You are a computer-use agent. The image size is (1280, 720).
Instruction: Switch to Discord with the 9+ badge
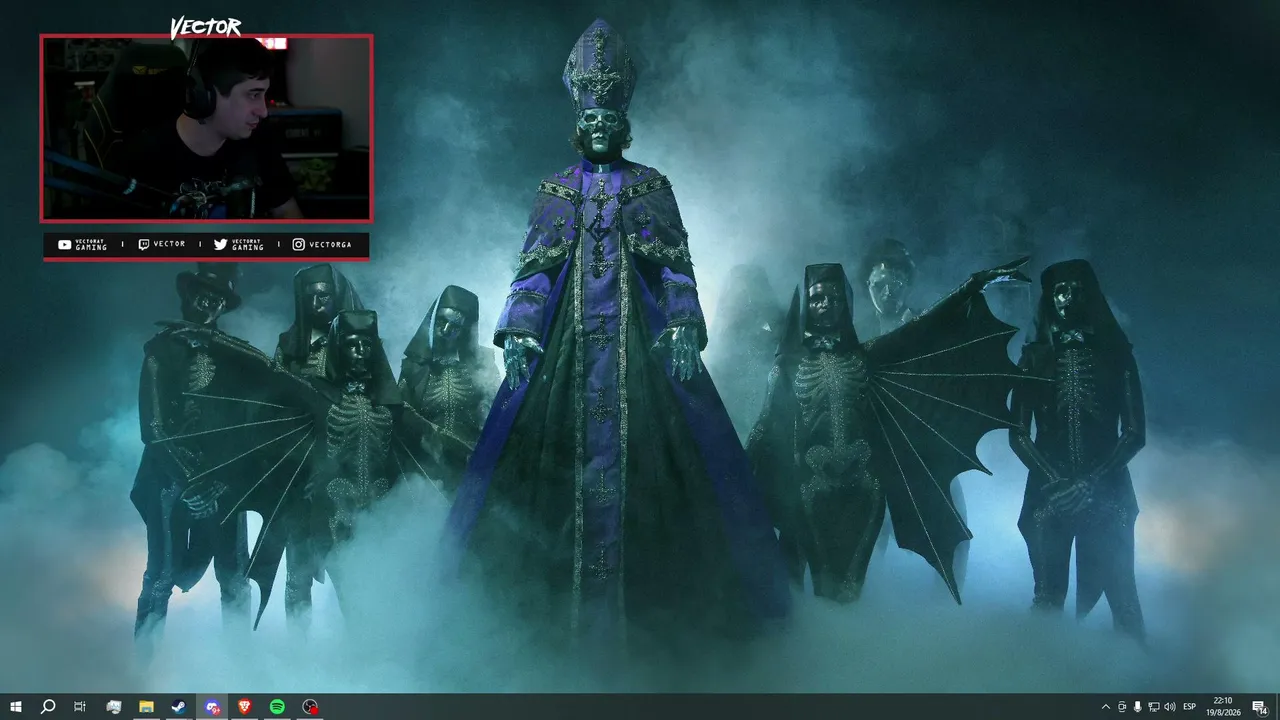pos(212,707)
